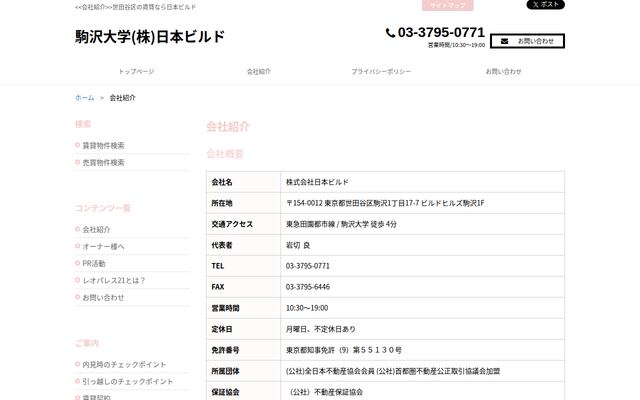Open 売買物件検索 in the sidebar

(103, 162)
